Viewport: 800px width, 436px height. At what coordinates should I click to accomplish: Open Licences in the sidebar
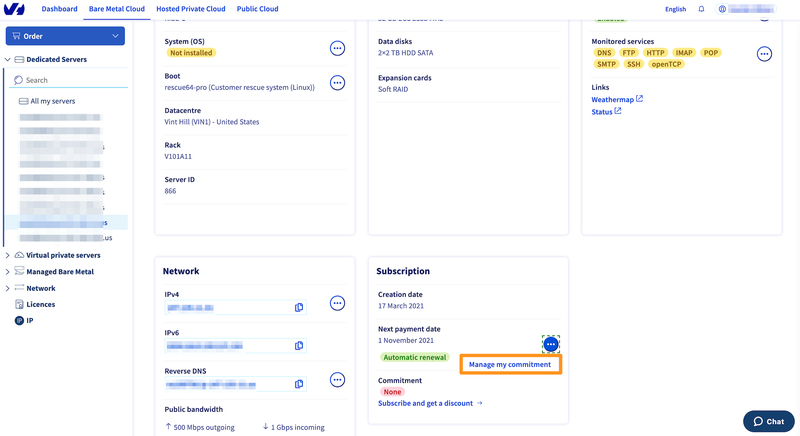[41, 304]
